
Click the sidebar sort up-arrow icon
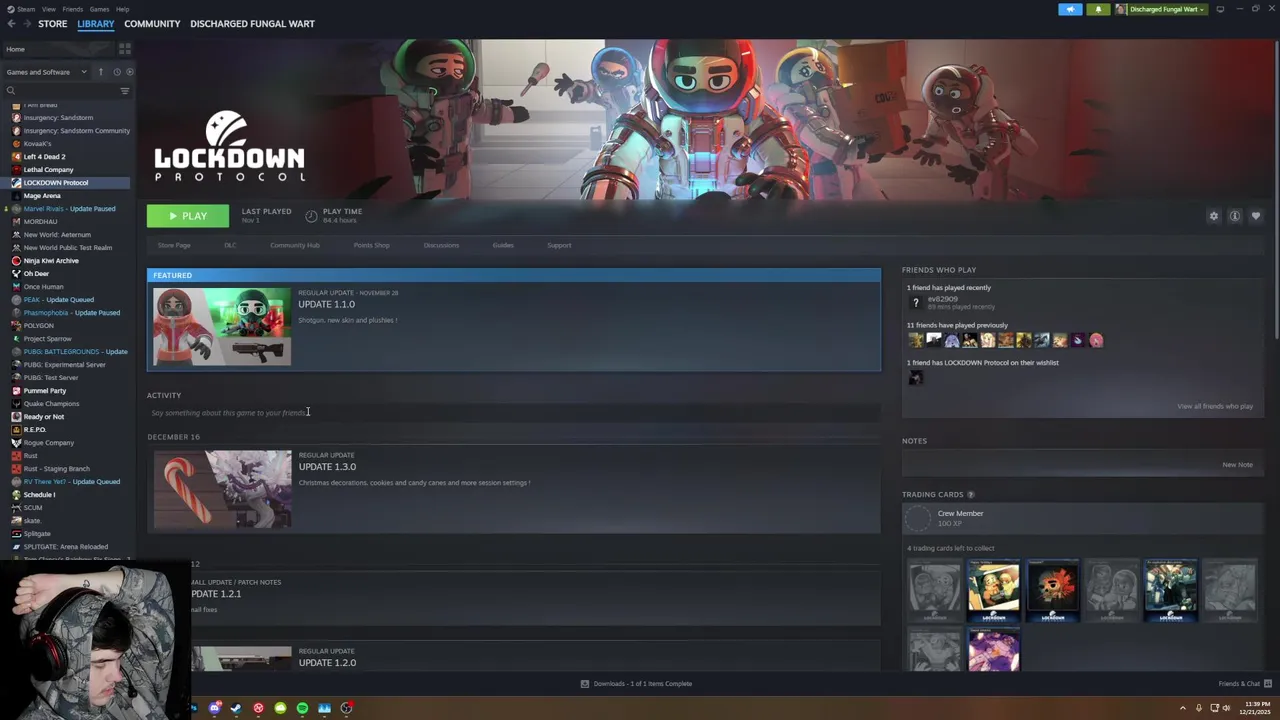coord(100,72)
